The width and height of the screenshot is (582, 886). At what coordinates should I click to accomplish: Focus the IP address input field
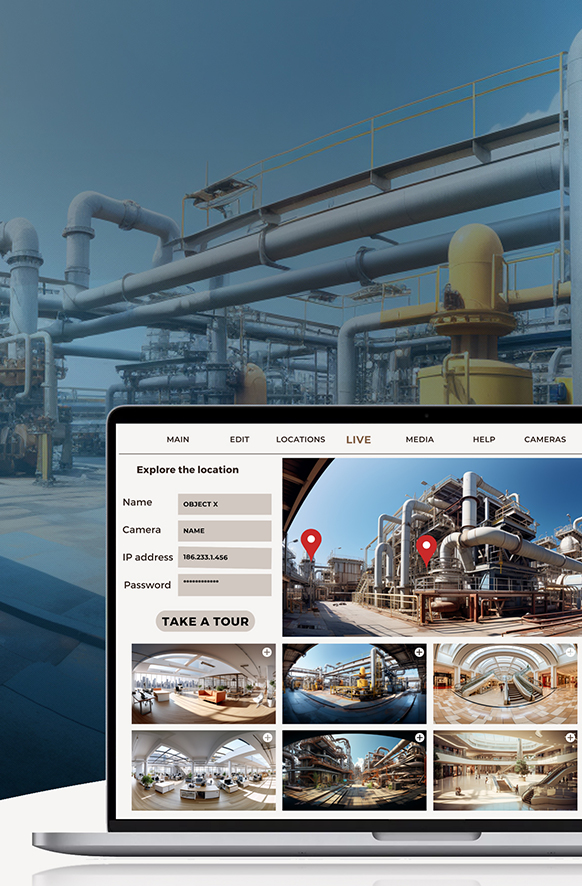(225, 557)
